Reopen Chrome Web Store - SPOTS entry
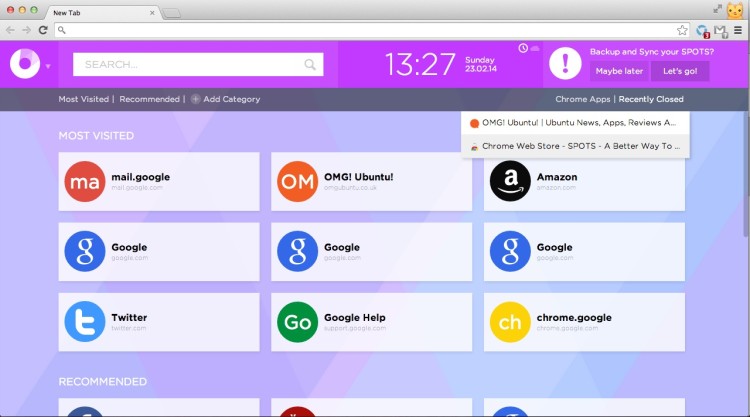750x417 pixels. [575, 146]
